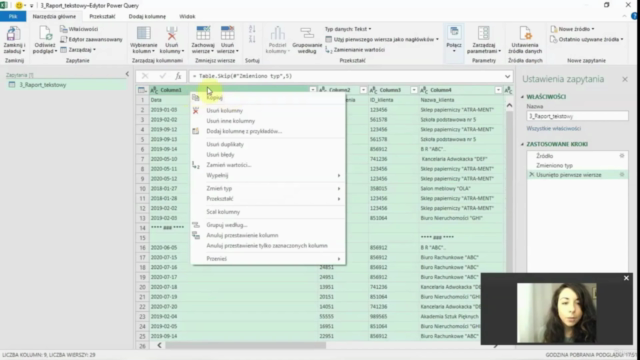The image size is (640, 360).
Task: Sort ascending with the A-Z icon
Action: tap(252, 29)
